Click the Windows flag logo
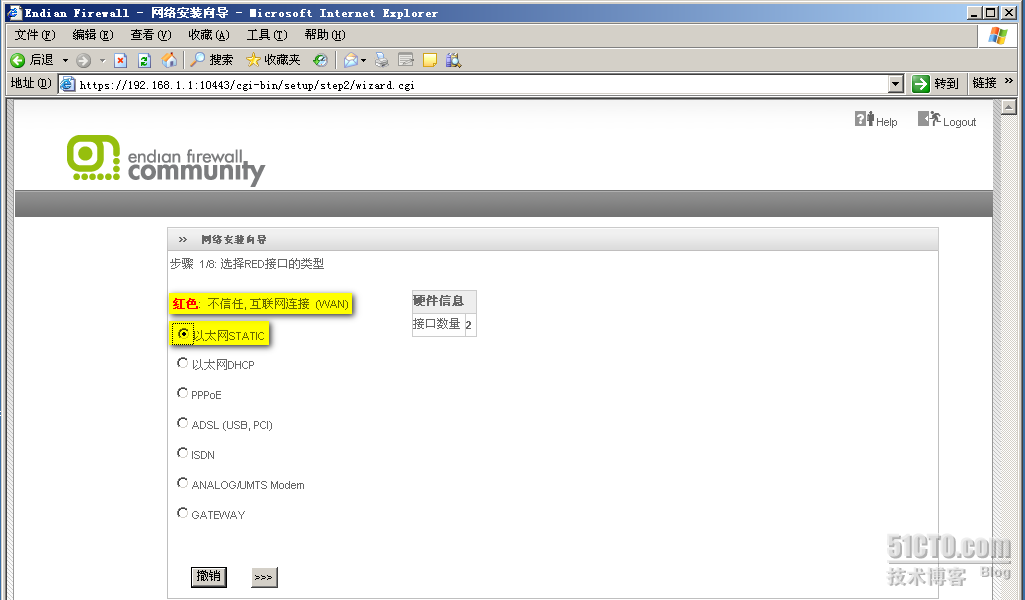Screen dimensions: 1025x600 (998, 36)
